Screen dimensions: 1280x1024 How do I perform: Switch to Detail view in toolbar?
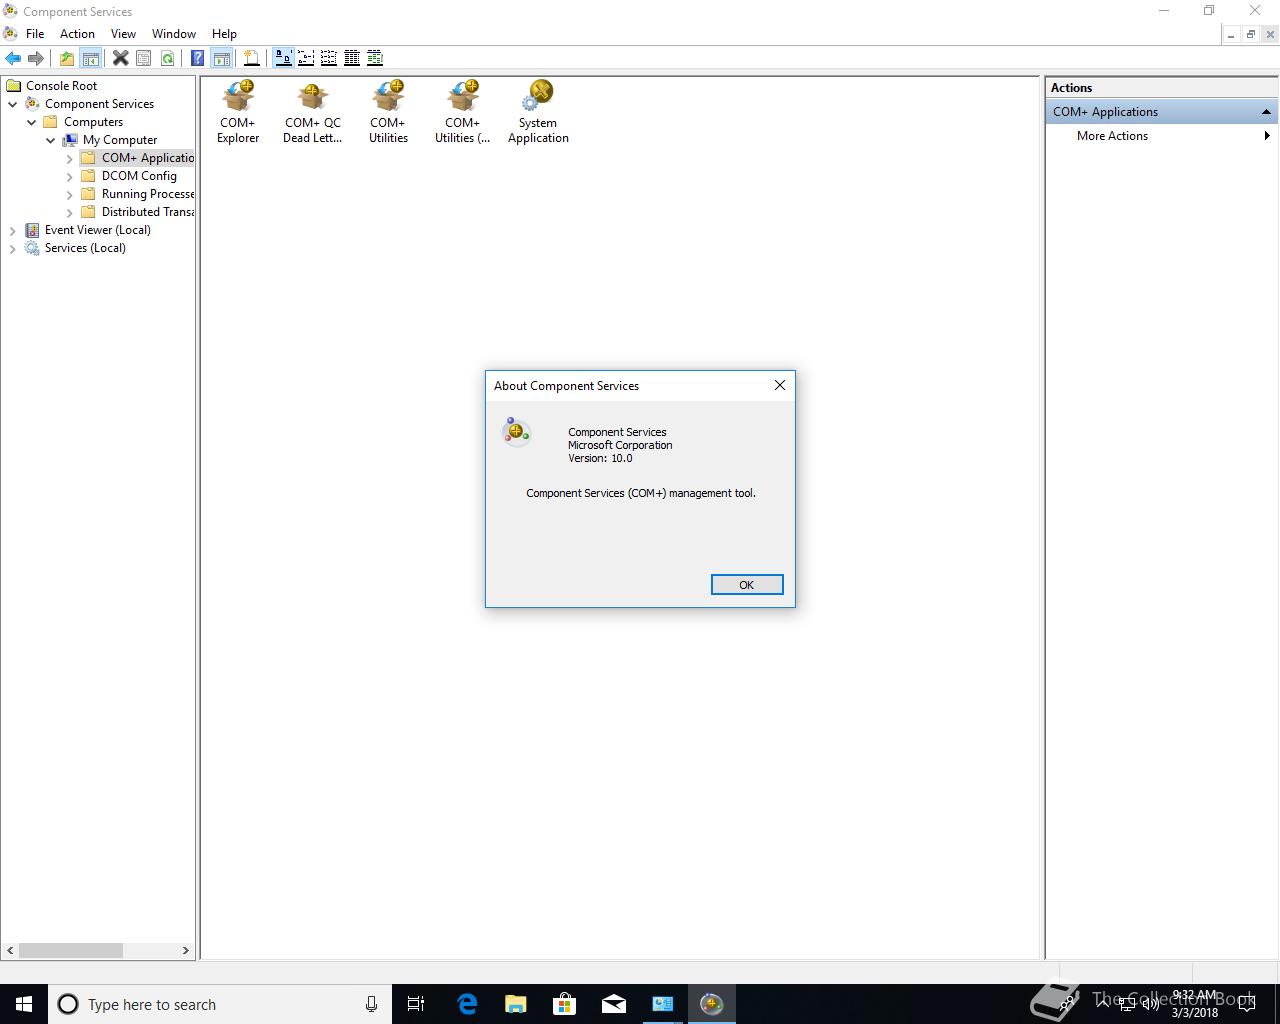pyautogui.click(x=352, y=58)
